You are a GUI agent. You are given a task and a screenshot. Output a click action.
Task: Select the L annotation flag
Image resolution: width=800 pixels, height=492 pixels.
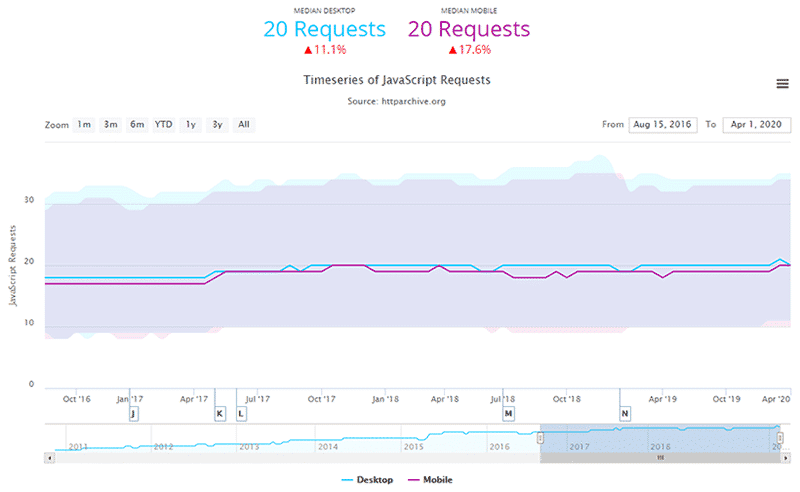tap(241, 413)
